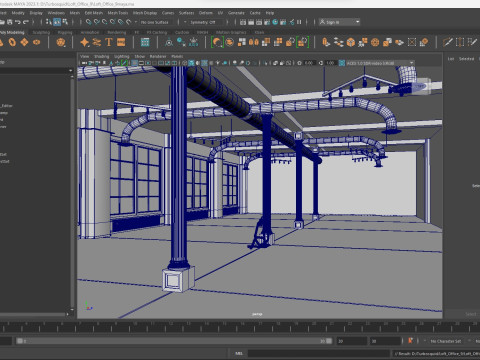Open the Edit Mesh menu
The height and width of the screenshot is (360, 480).
click(x=94, y=13)
